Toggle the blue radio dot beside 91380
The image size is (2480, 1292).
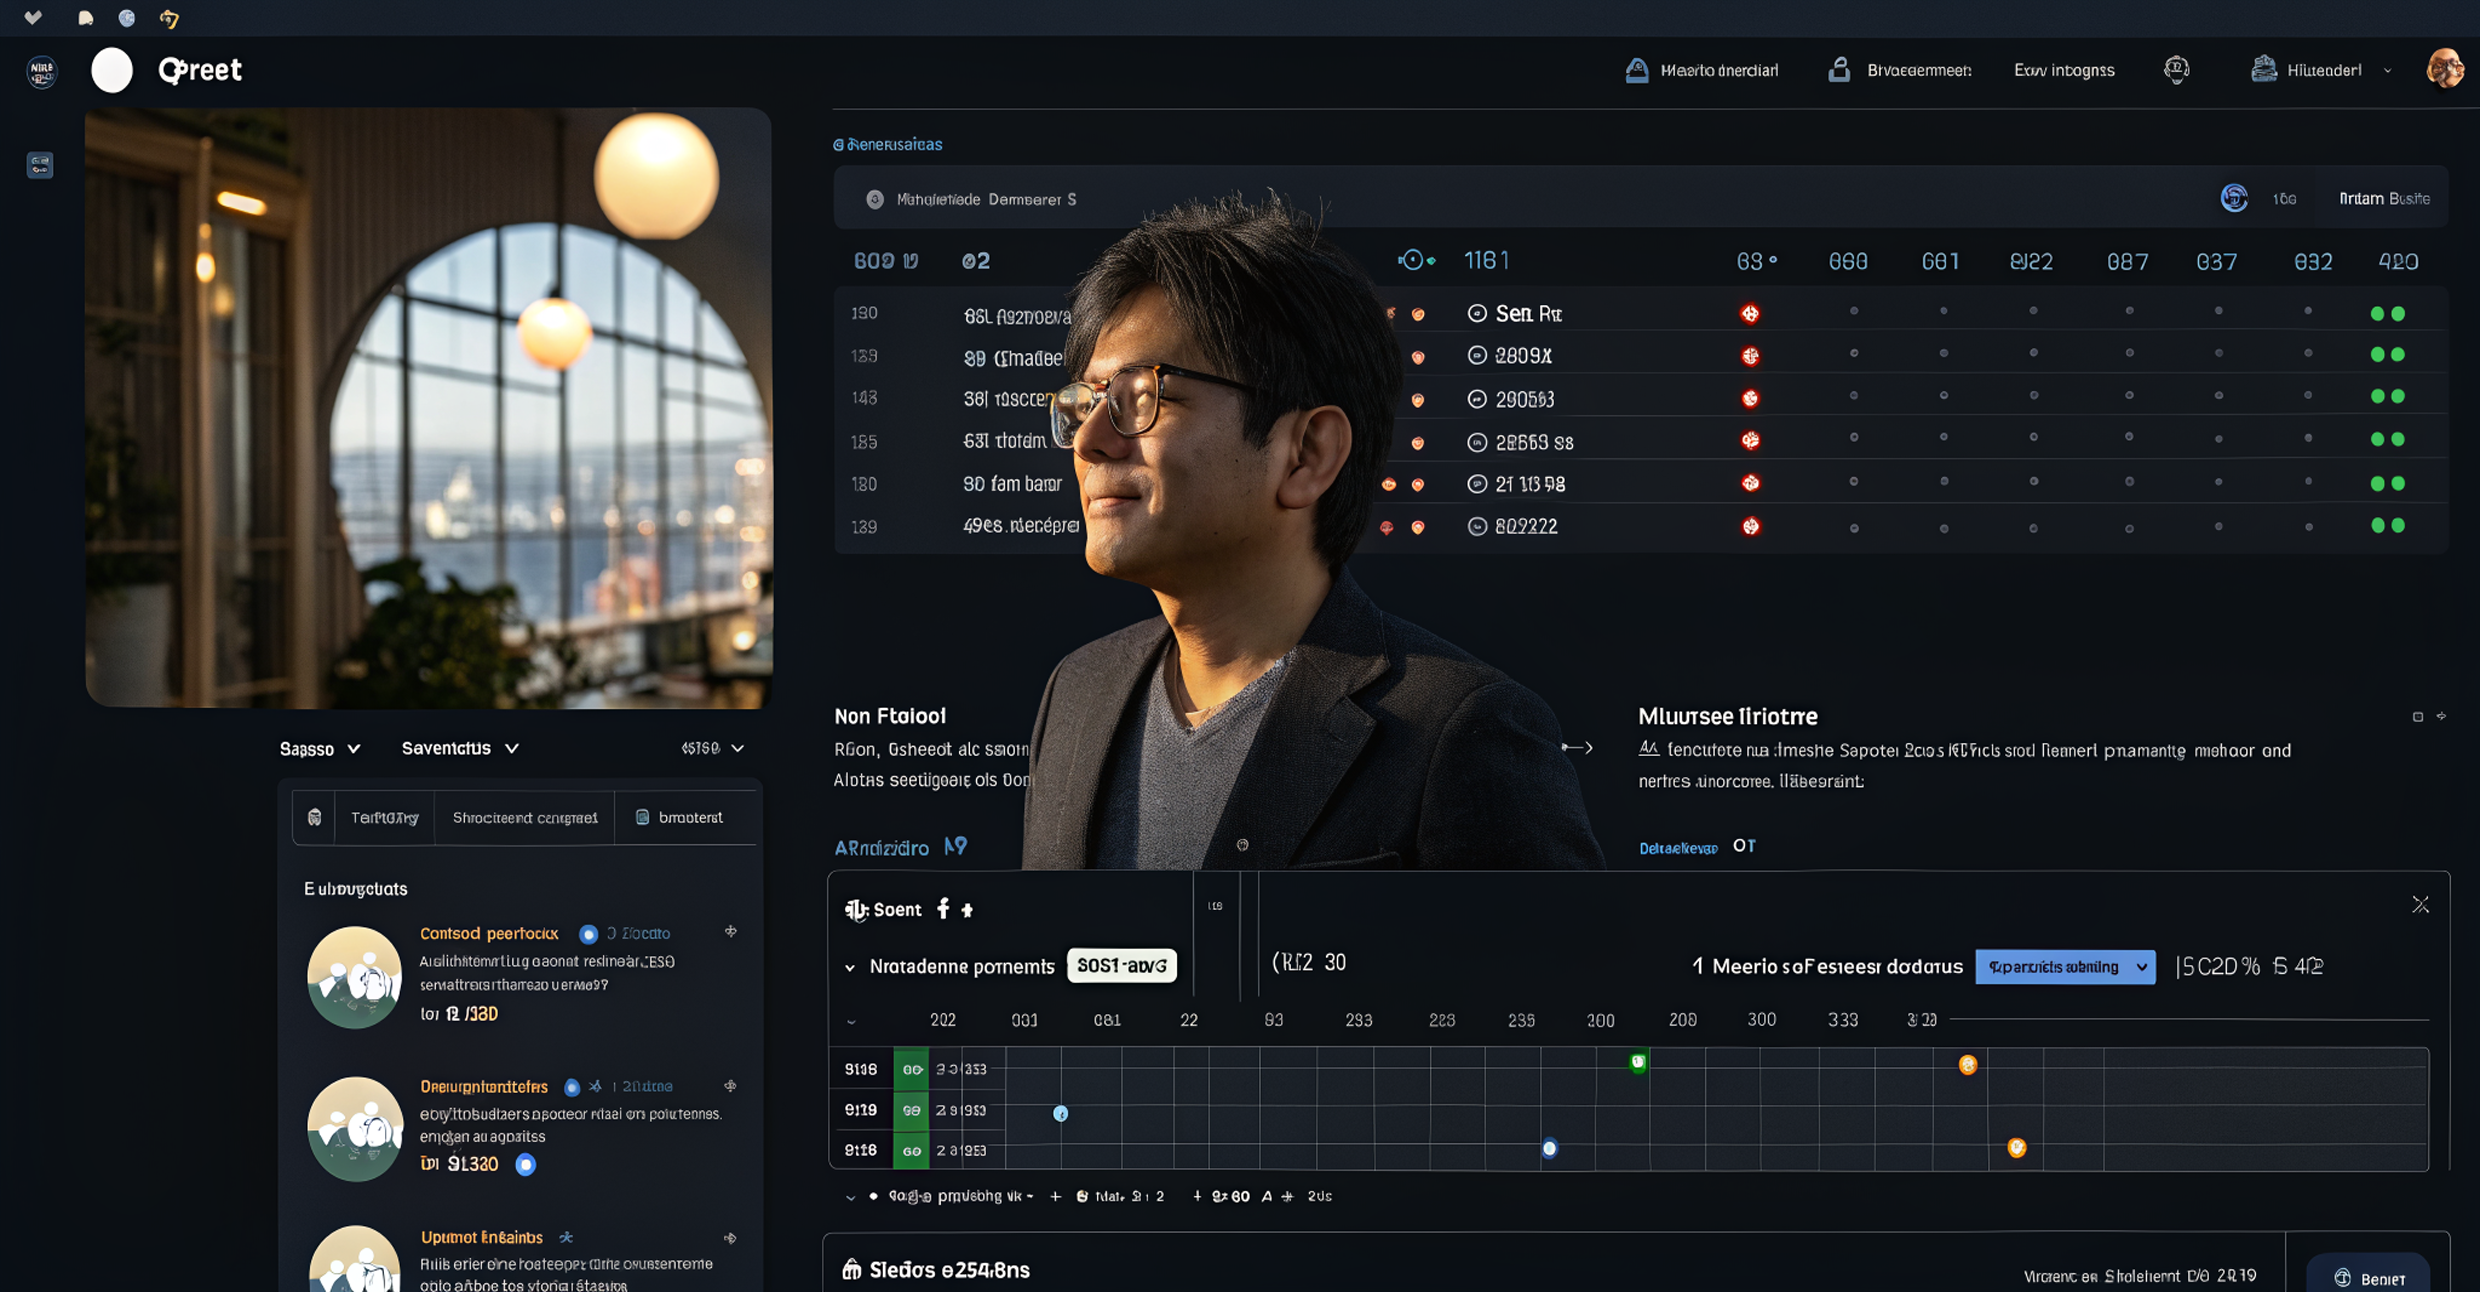click(525, 1164)
